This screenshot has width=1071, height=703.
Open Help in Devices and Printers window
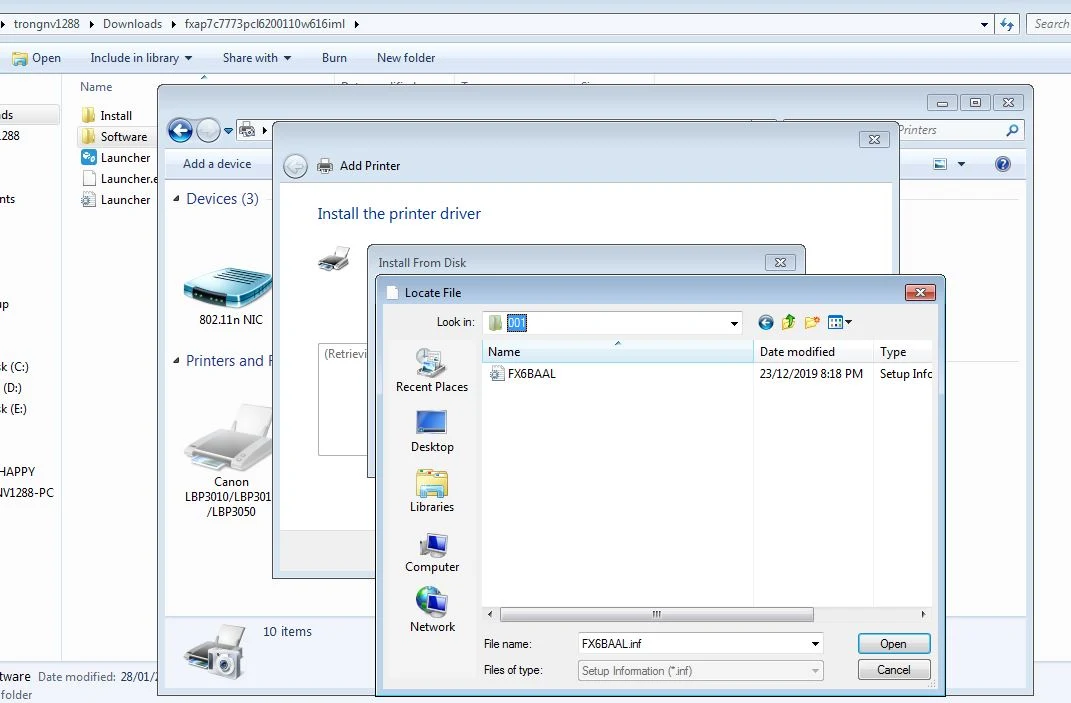1003,164
